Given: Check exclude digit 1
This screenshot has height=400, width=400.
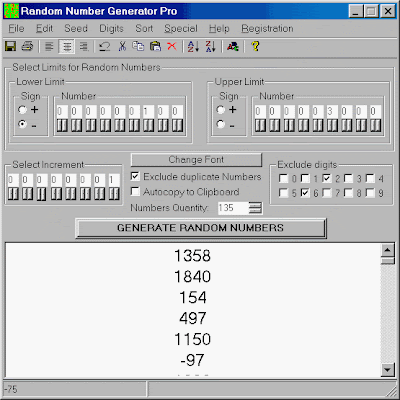Looking at the screenshot, I should click(305, 178).
